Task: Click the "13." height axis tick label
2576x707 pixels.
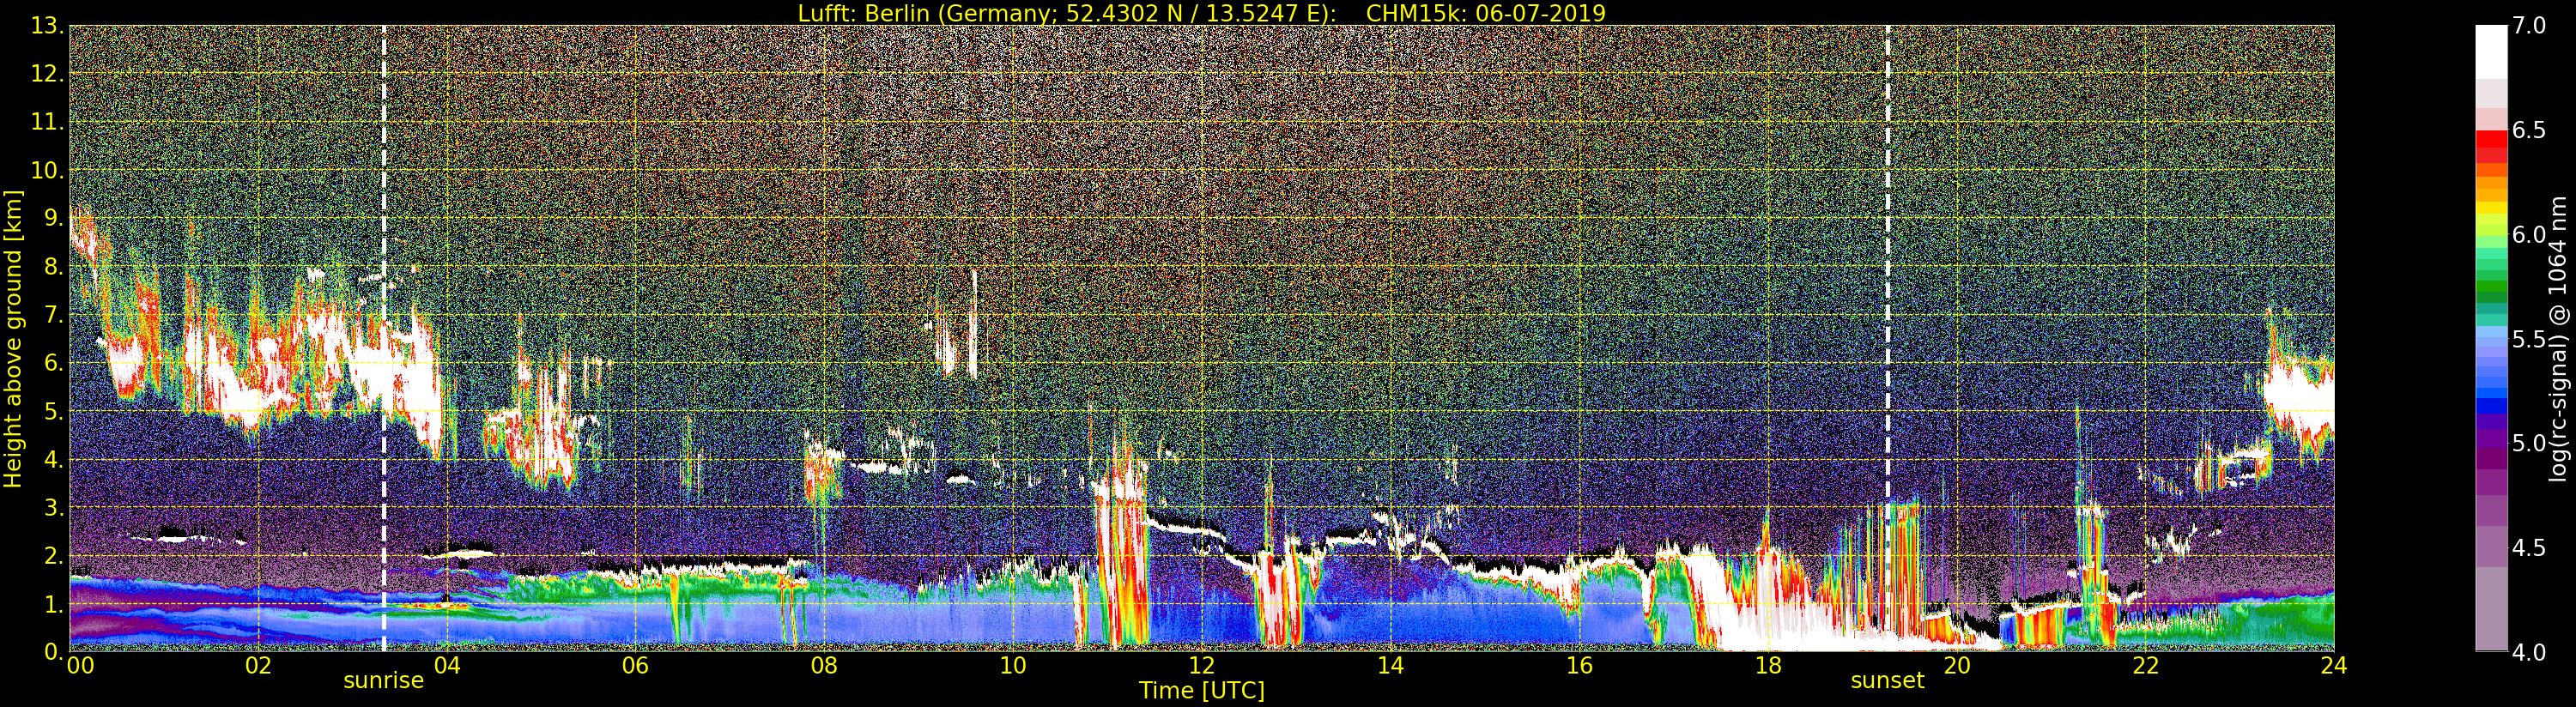Action: point(48,26)
